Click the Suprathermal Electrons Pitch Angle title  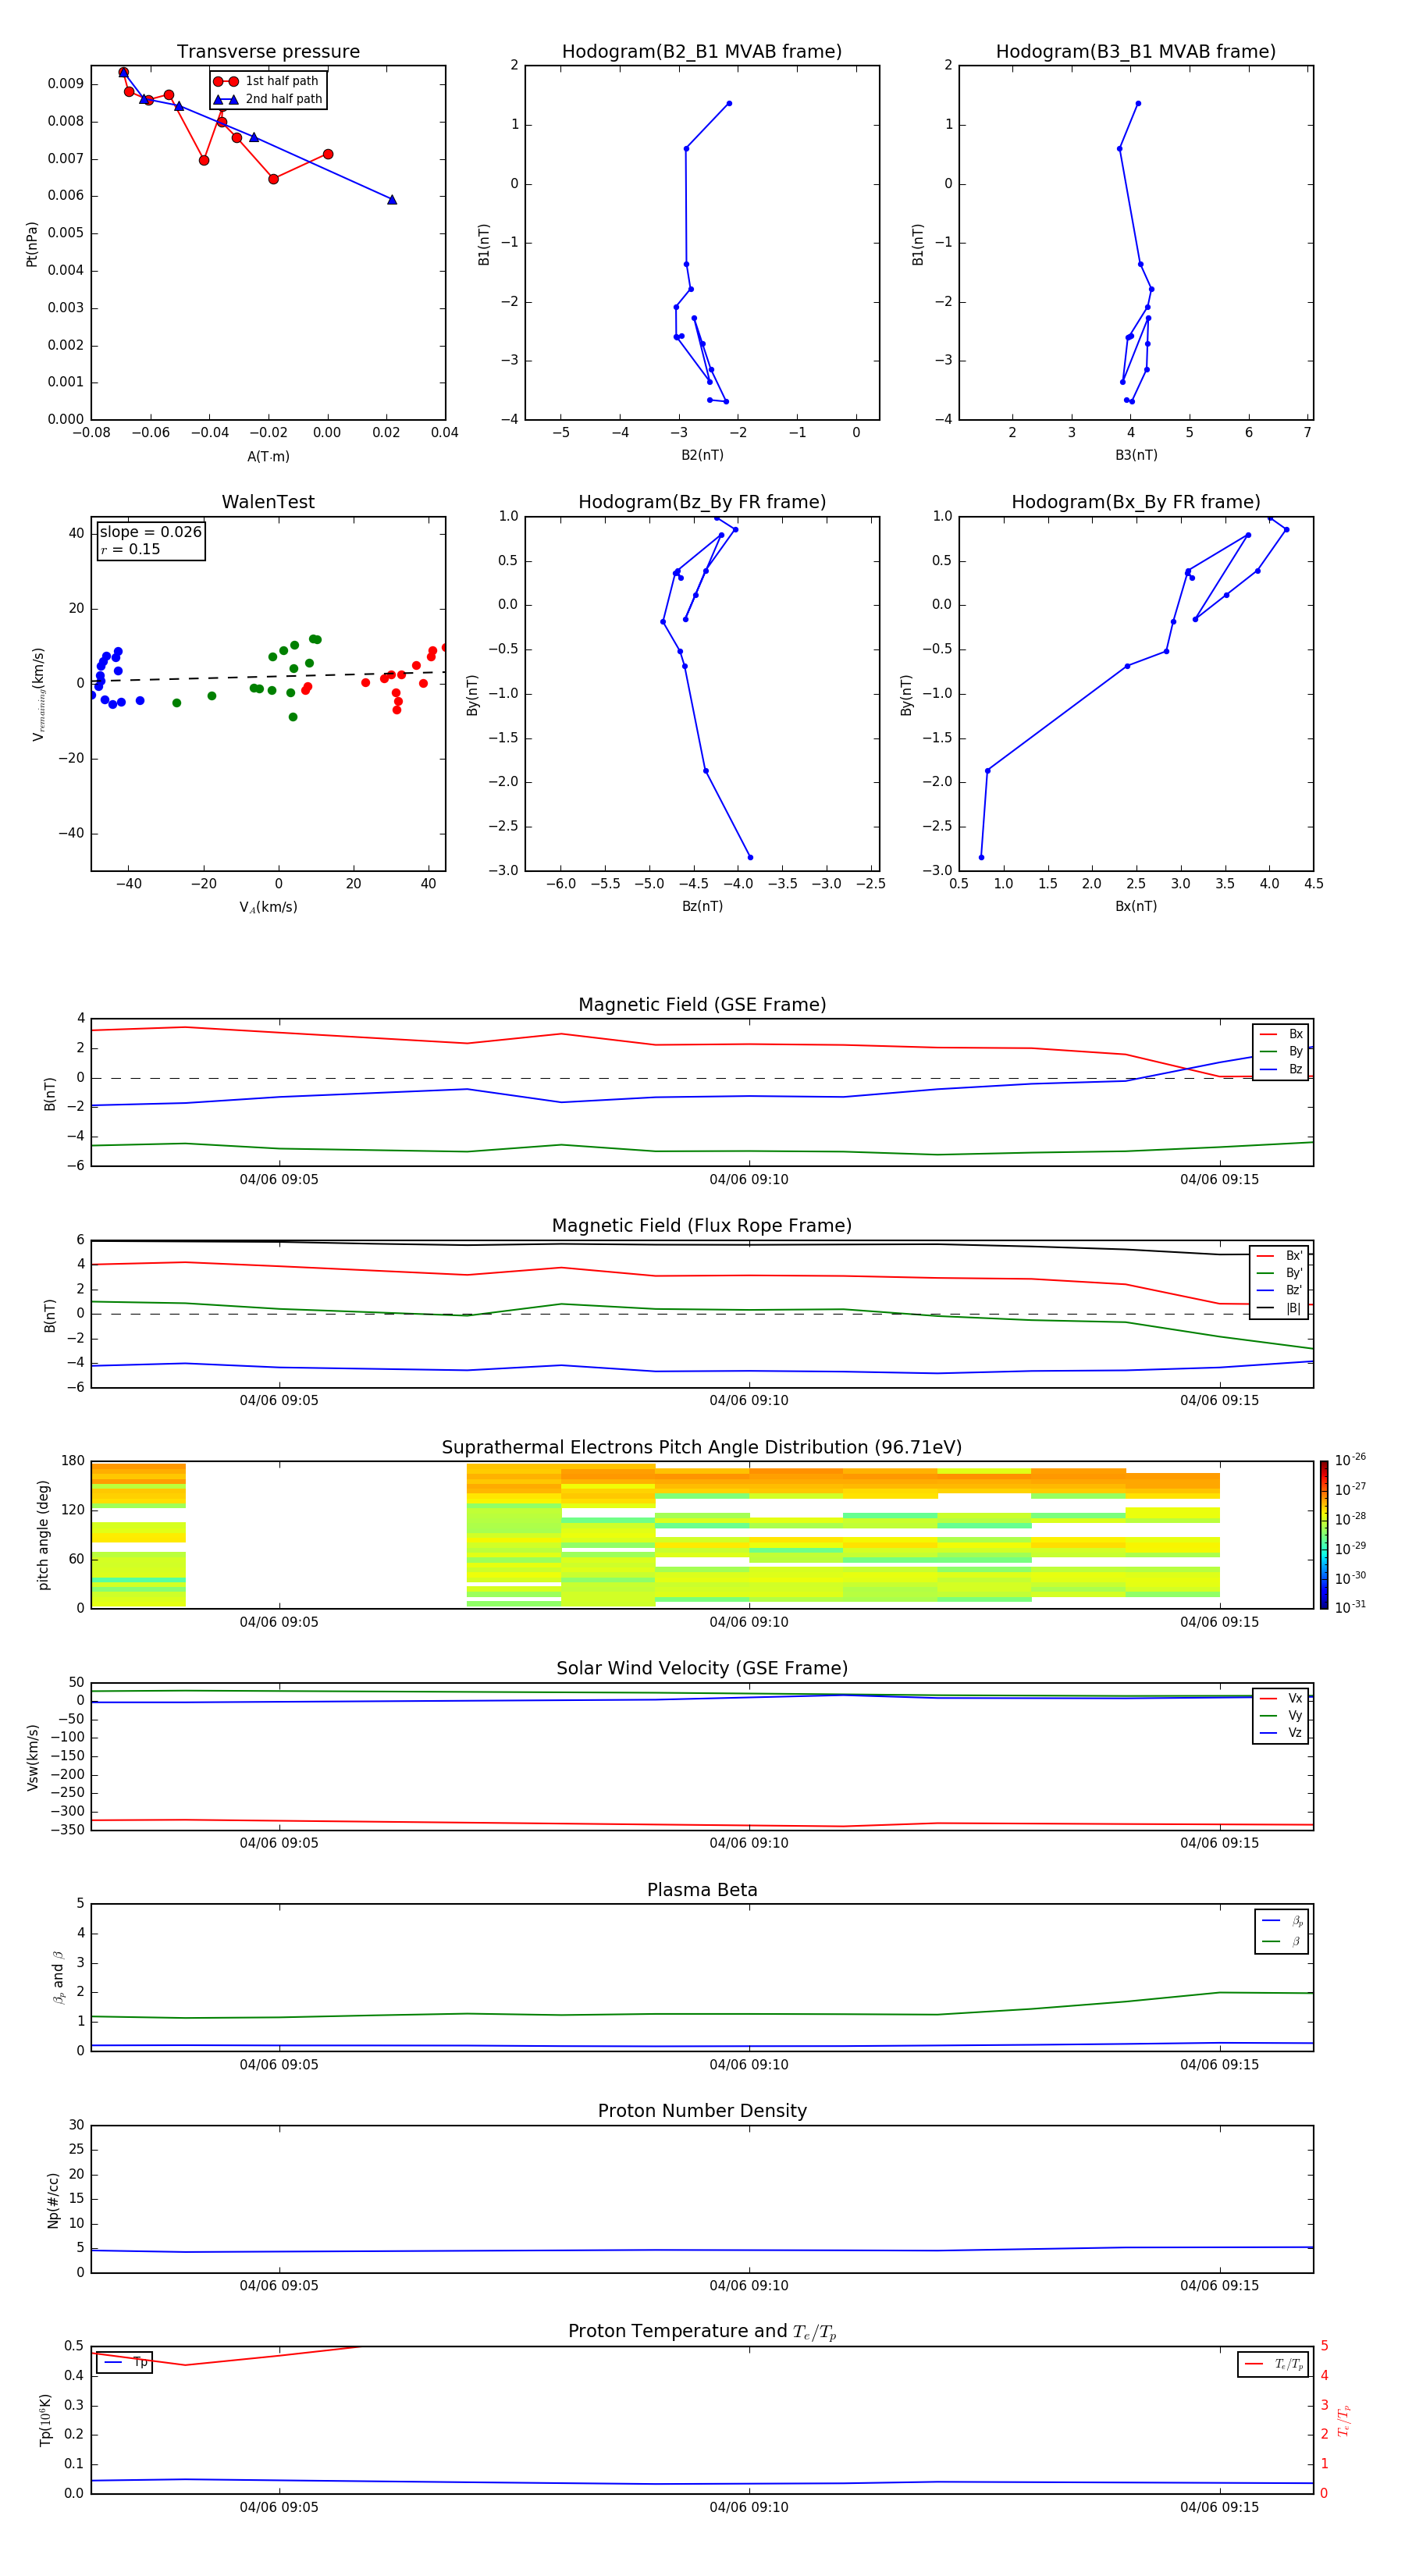point(702,1448)
